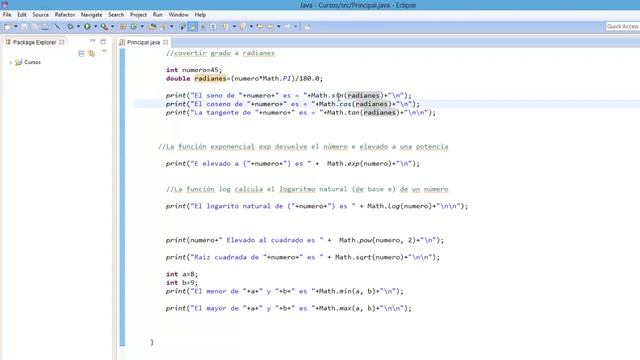The width and height of the screenshot is (640, 360).
Task: Maximize the Package Explorer panel
Action: pos(103,42)
